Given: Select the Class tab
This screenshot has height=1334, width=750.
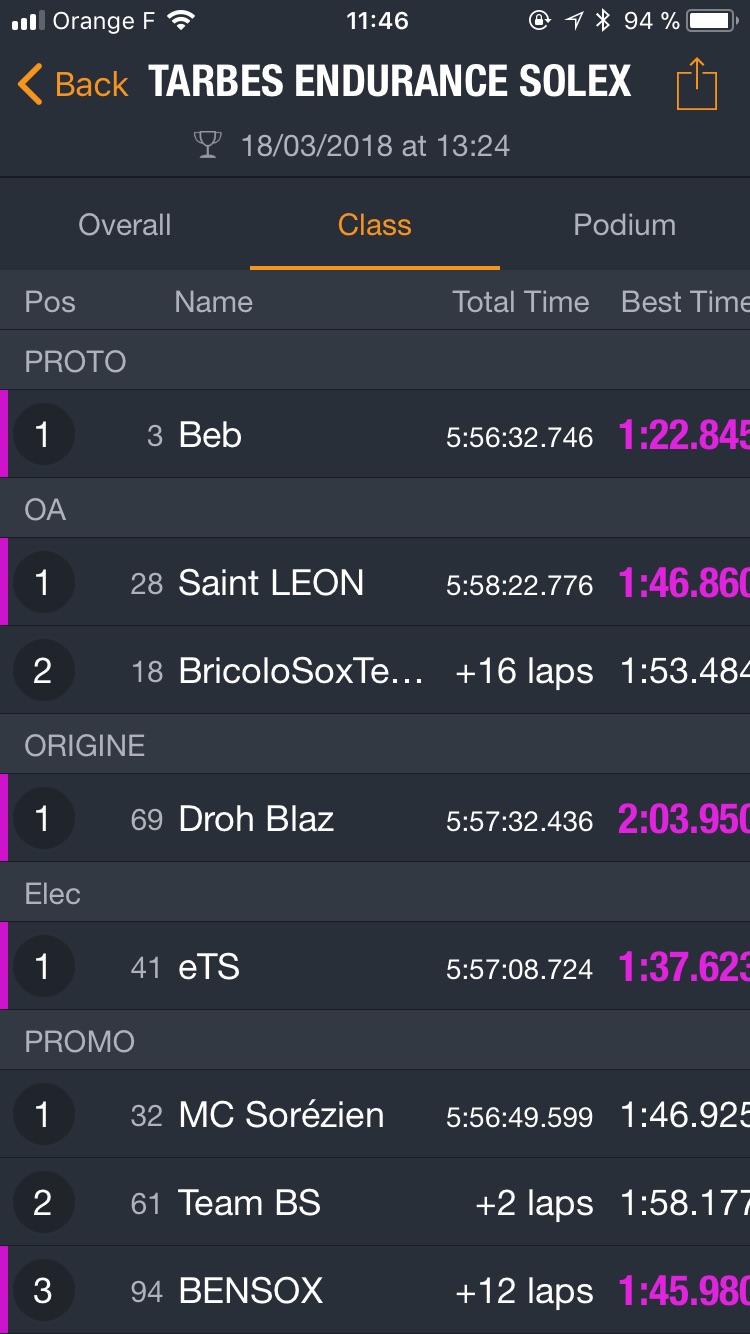Looking at the screenshot, I should 374,225.
